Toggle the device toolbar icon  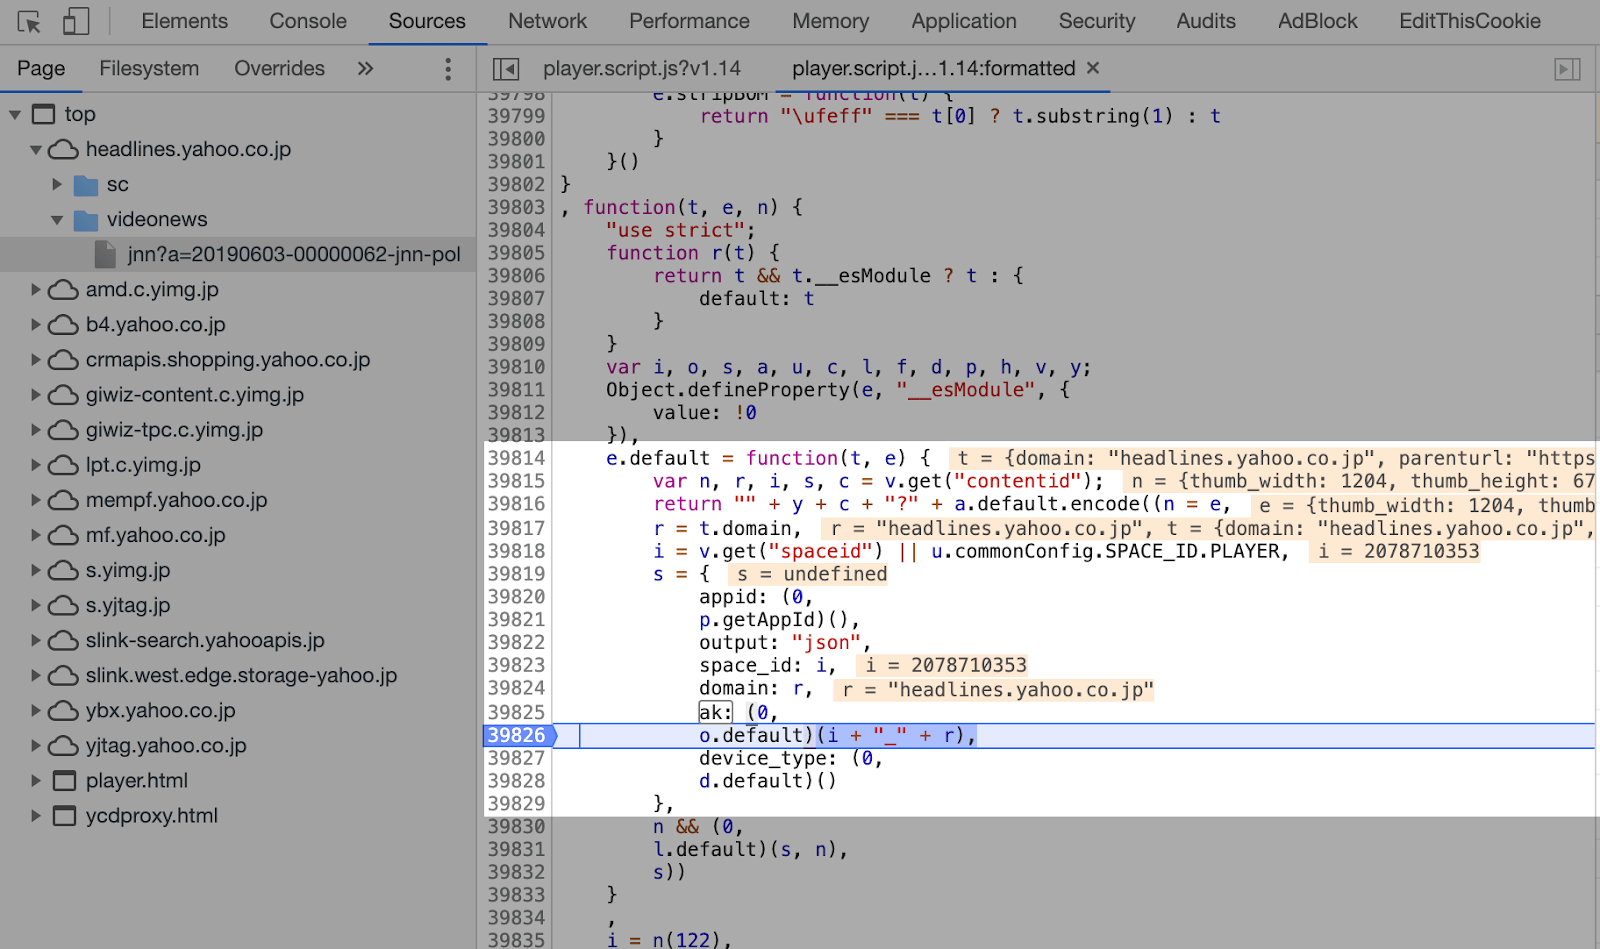pyautogui.click(x=76, y=21)
